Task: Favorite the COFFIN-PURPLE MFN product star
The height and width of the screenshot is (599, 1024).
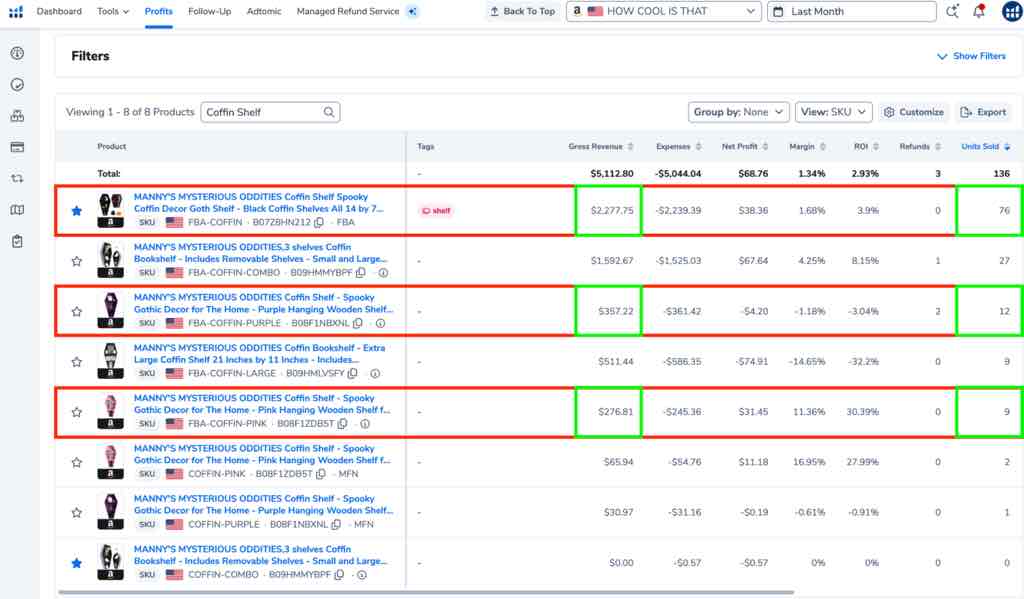Action: click(76, 512)
